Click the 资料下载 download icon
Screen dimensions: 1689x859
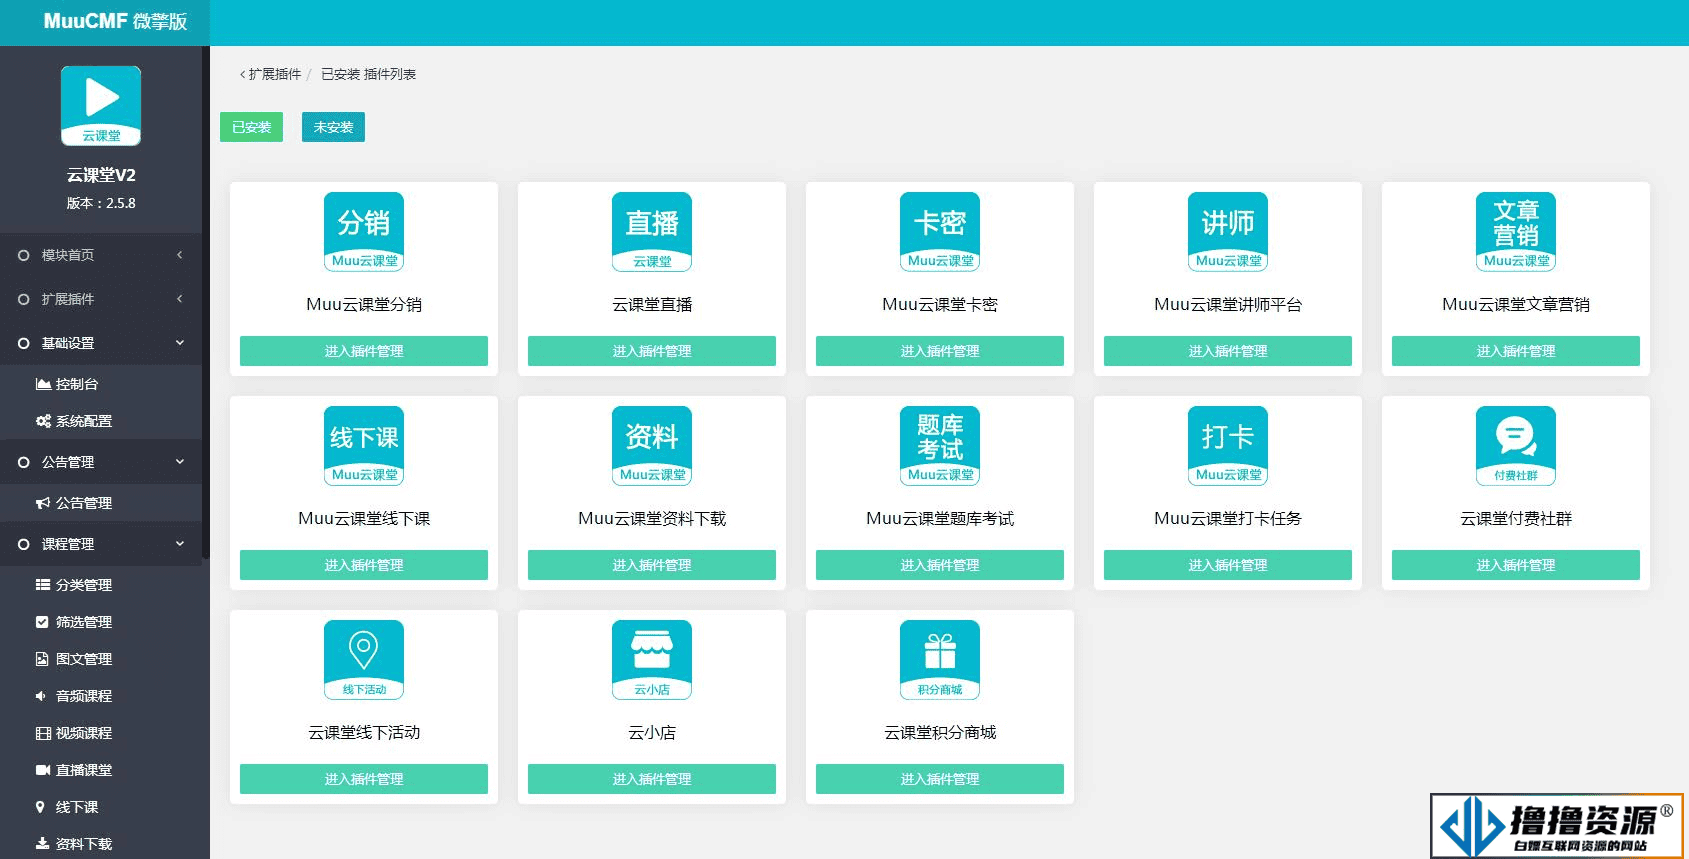pos(42,844)
